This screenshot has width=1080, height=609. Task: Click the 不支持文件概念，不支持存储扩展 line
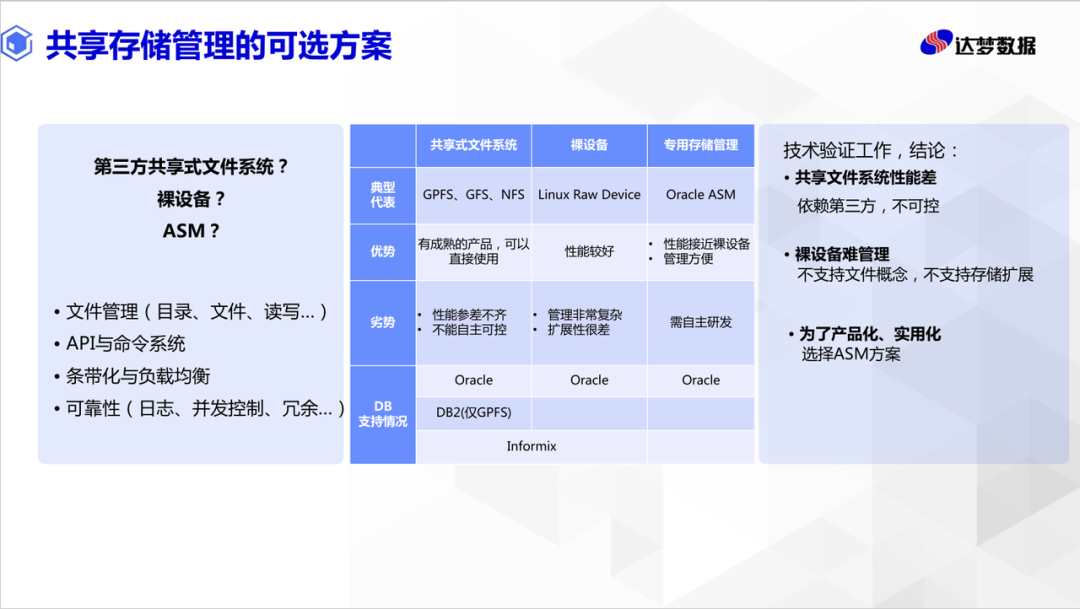[x=915, y=275]
